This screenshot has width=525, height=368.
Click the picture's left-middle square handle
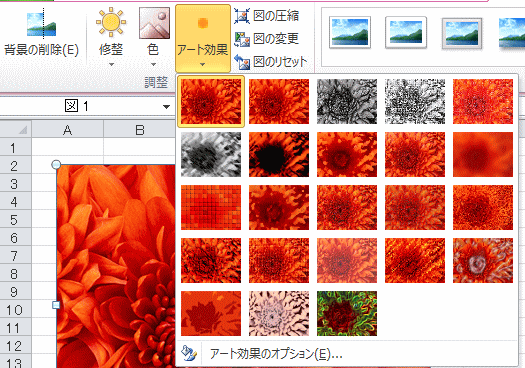[56, 305]
